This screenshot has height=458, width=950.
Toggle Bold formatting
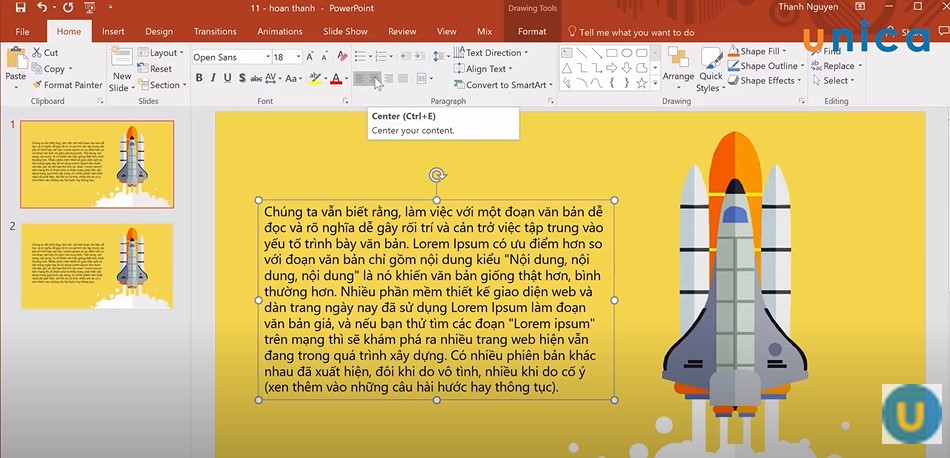tap(199, 78)
